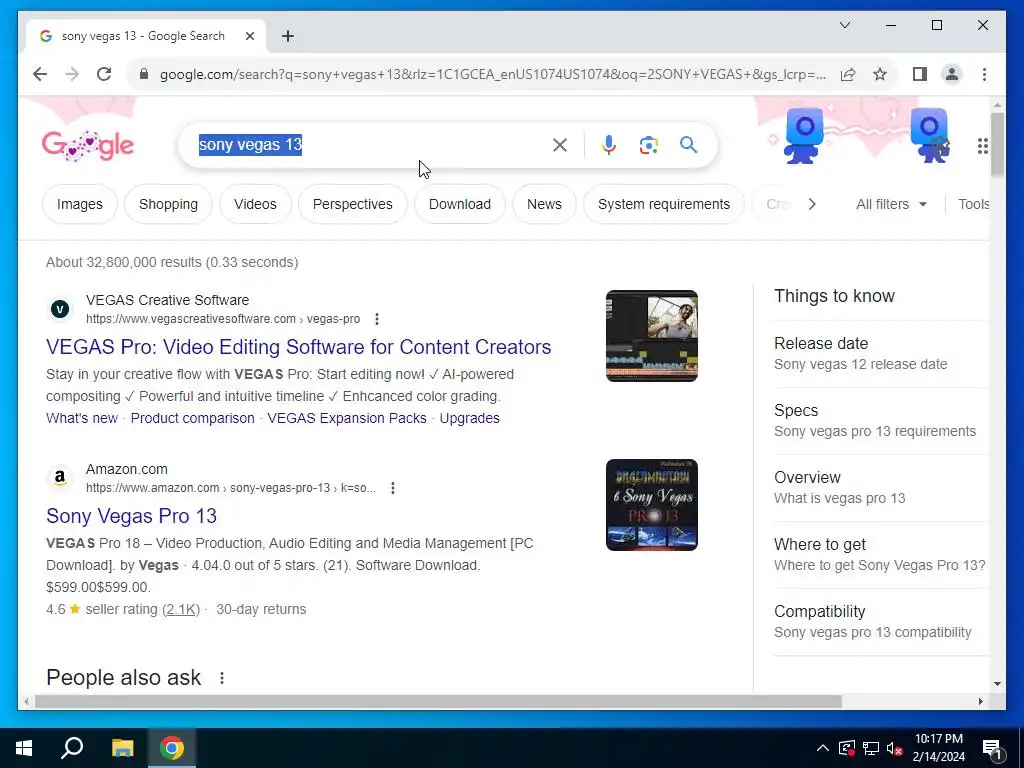The width and height of the screenshot is (1024, 768).
Task: Open the network tray icon
Action: pos(871,748)
